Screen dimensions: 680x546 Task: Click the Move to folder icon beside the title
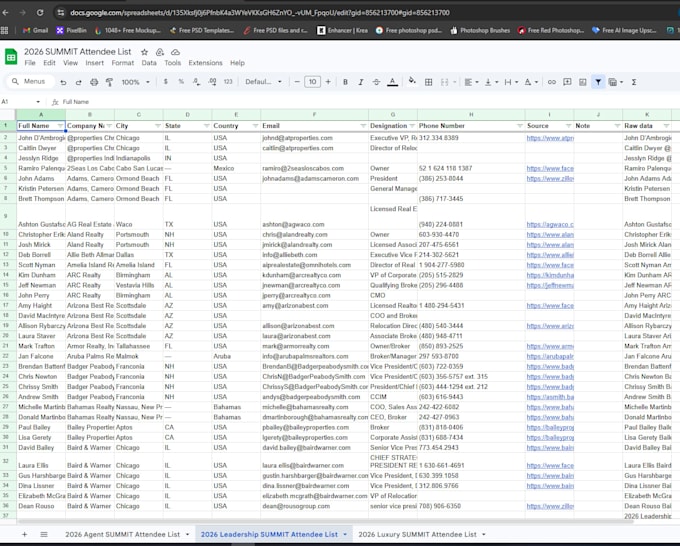(x=160, y=52)
